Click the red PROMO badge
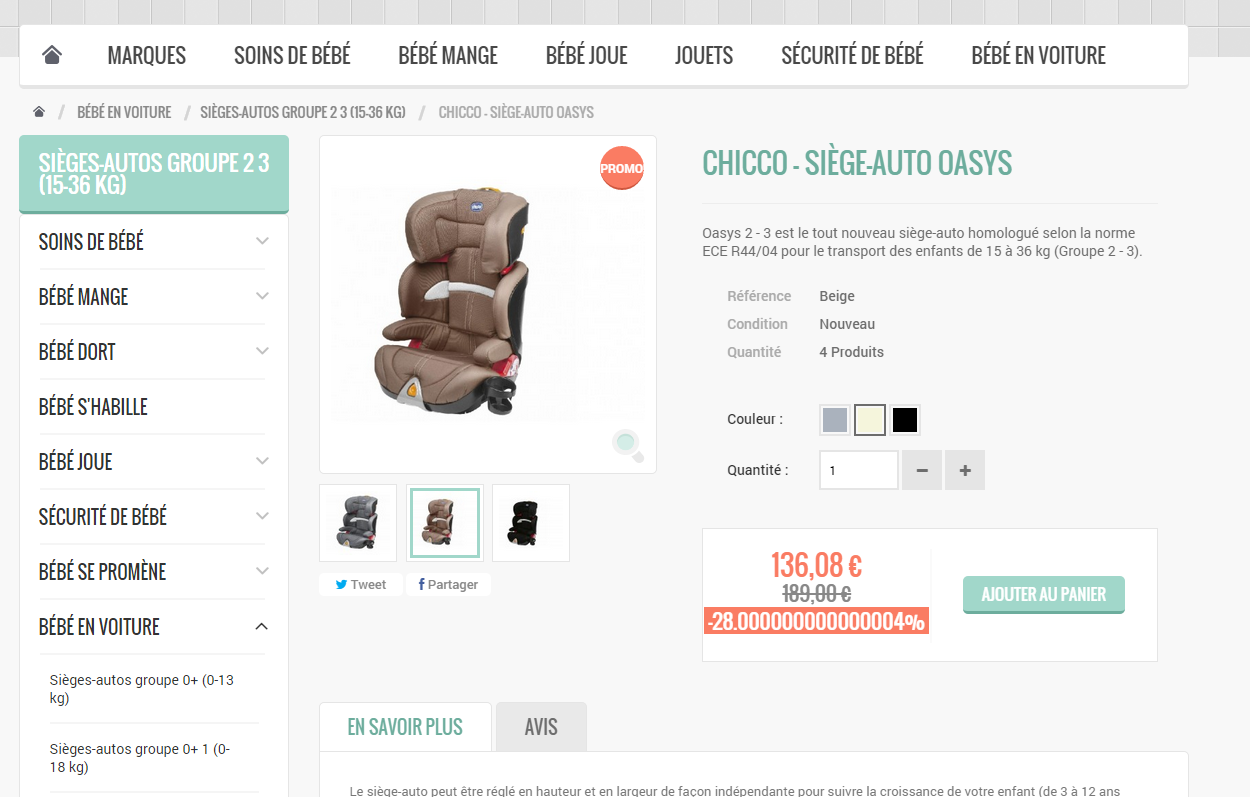1250x797 pixels. pos(621,168)
